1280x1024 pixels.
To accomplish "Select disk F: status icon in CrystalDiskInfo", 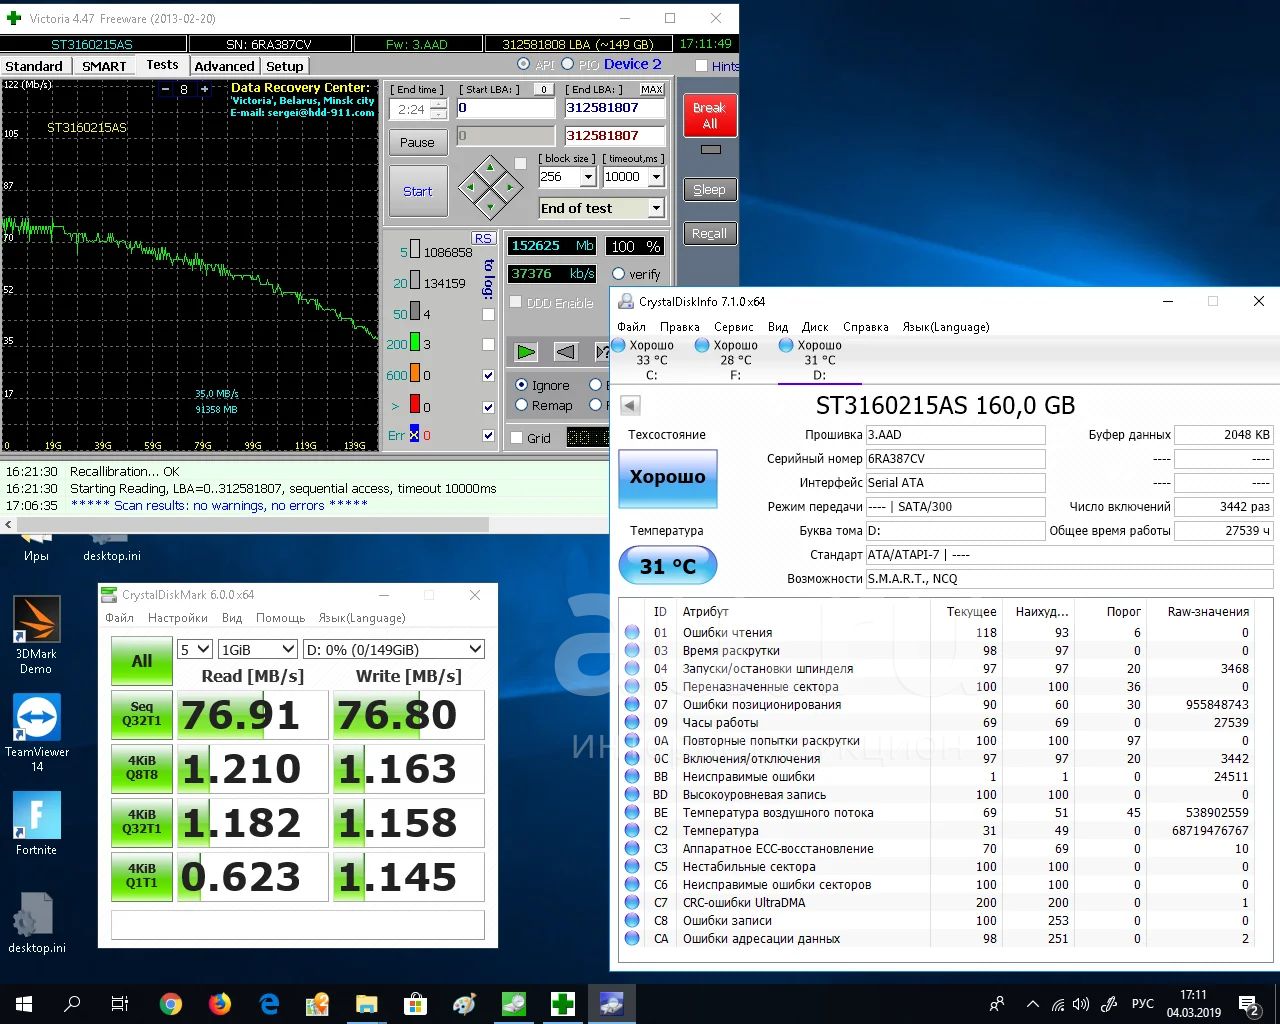I will 702,345.
